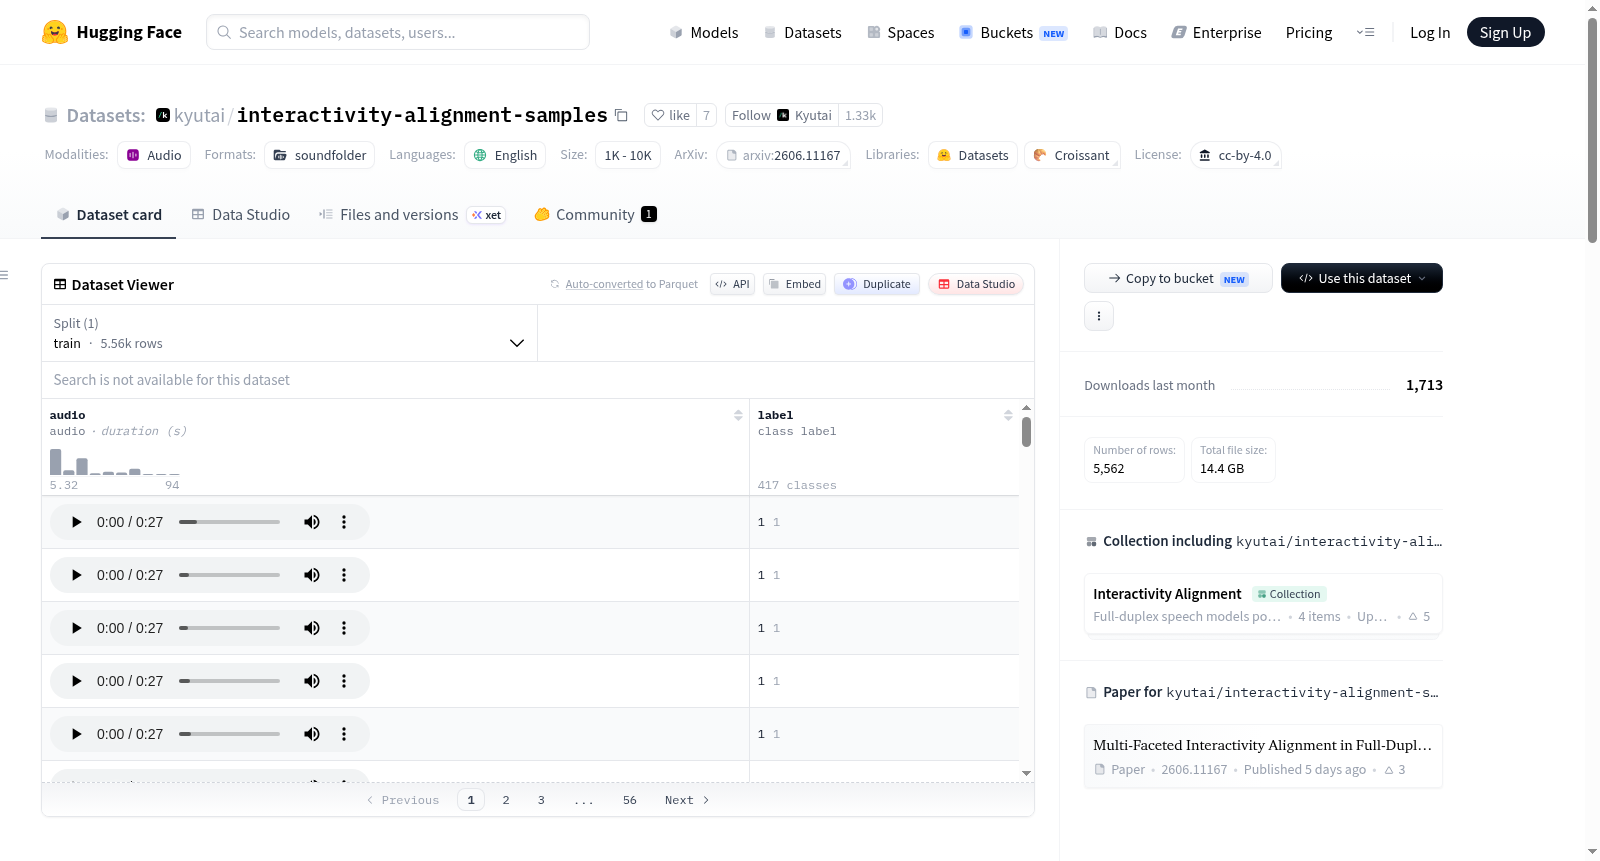Open the three-dot menu below Copy to bucket

(1099, 316)
